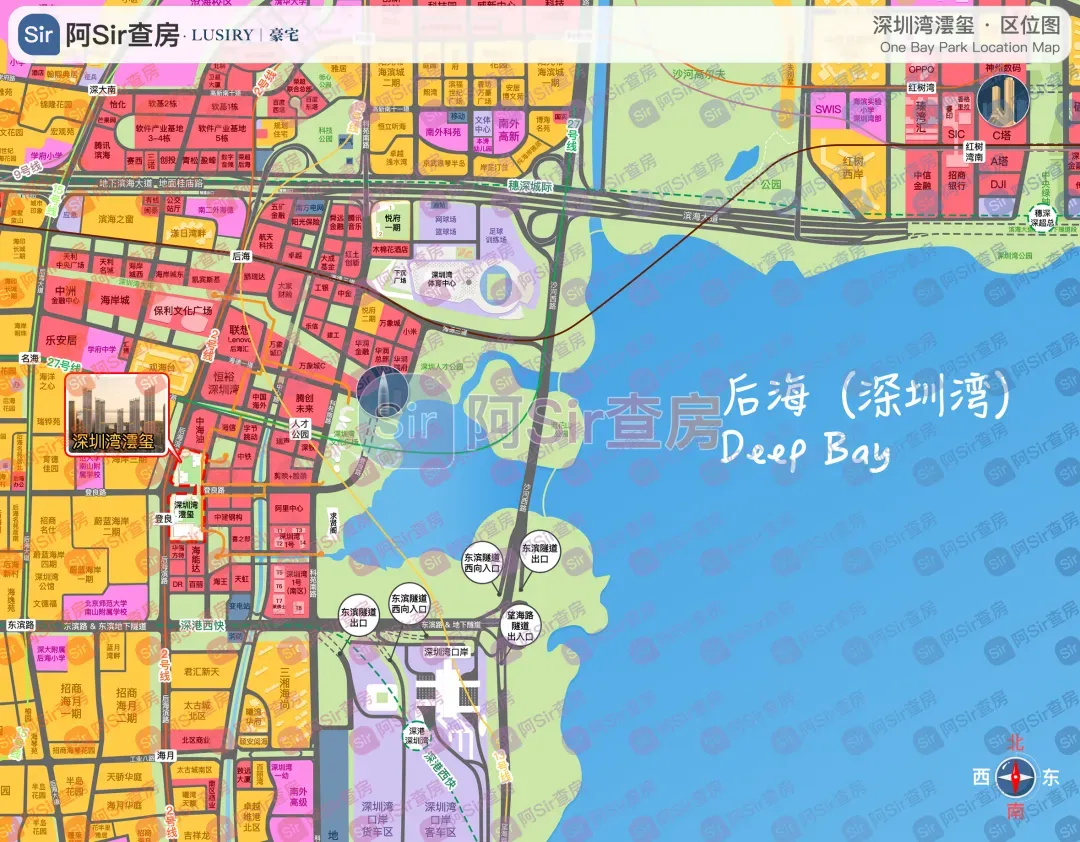Screen dimensions: 1080x842
Task: Select the 腾创未来 block
Action: 304,403
